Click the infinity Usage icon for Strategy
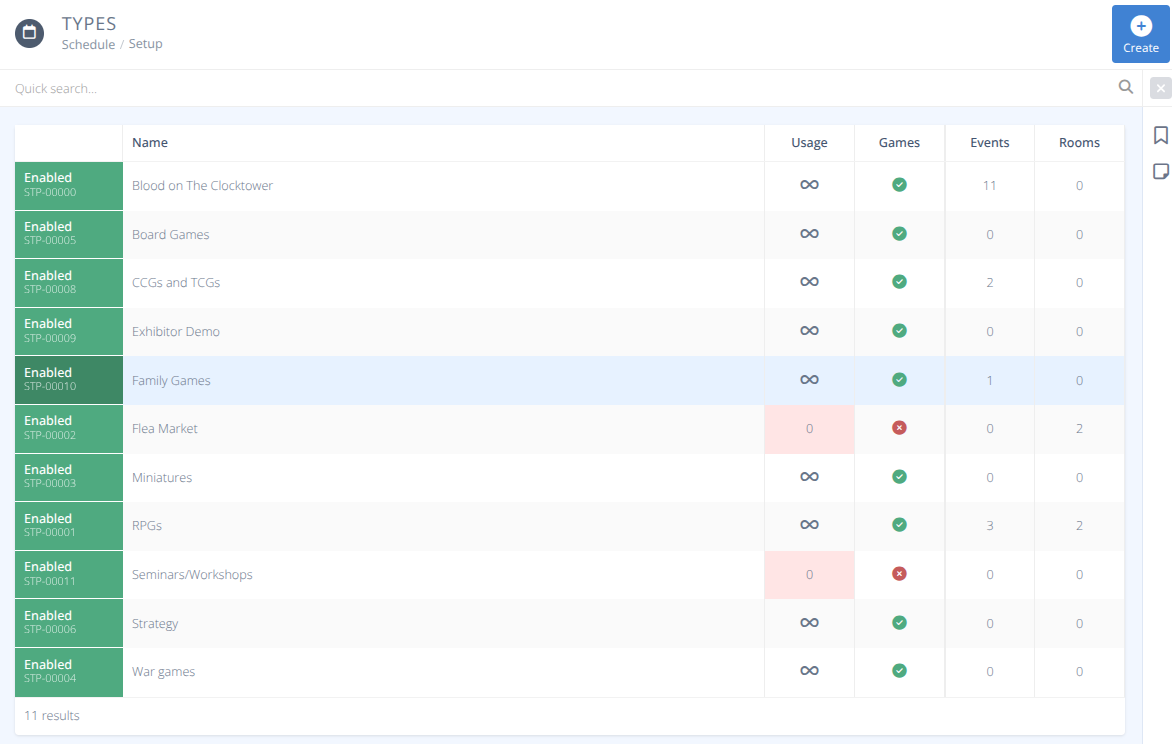Screen dimensions: 1172x744 808,622
